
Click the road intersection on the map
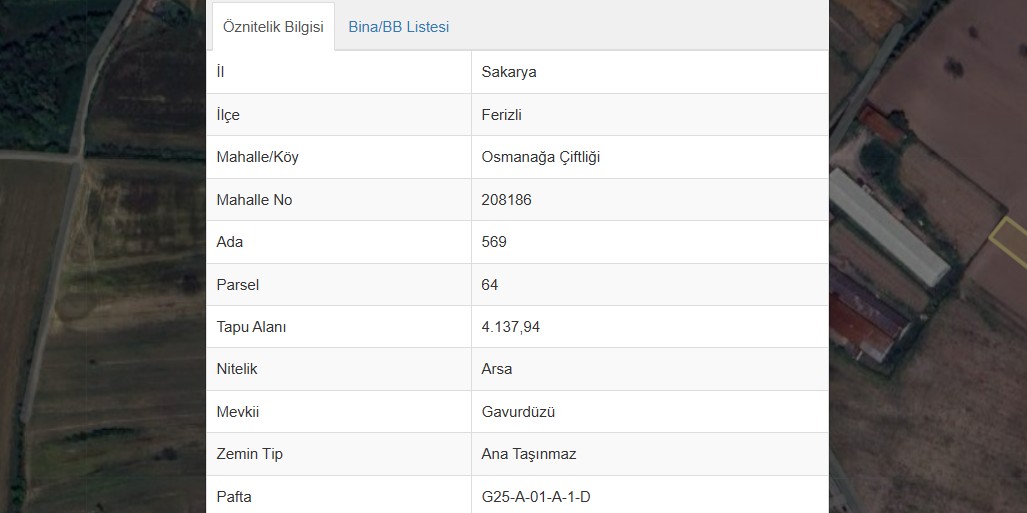click(78, 157)
